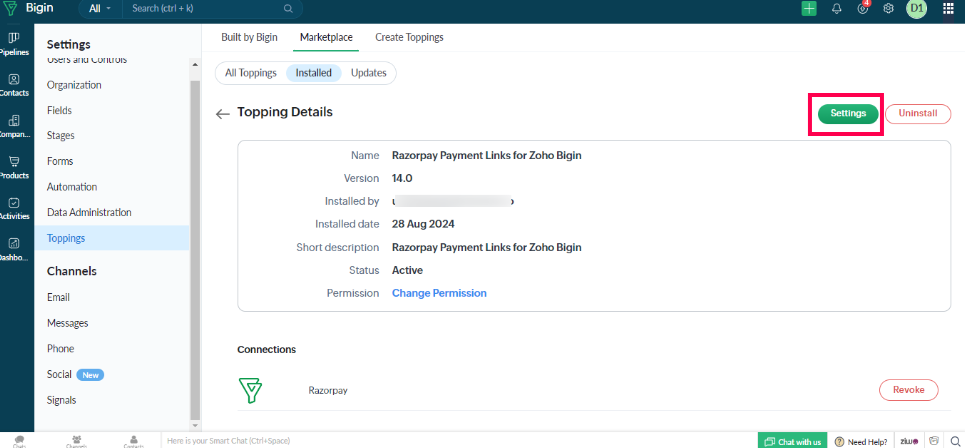
Task: Click the green Settings button
Action: [848, 114]
